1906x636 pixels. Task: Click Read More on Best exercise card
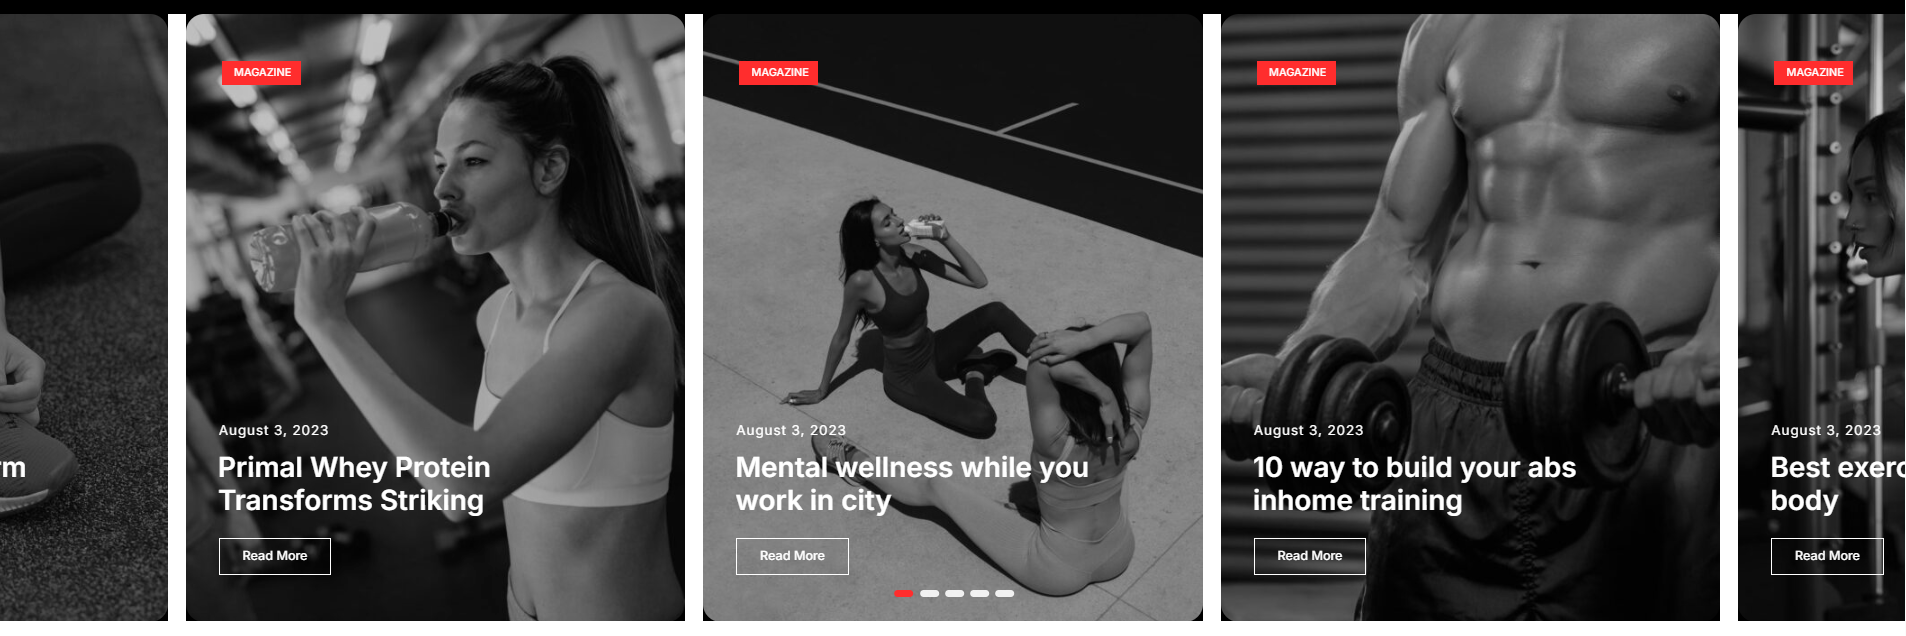coord(1827,556)
